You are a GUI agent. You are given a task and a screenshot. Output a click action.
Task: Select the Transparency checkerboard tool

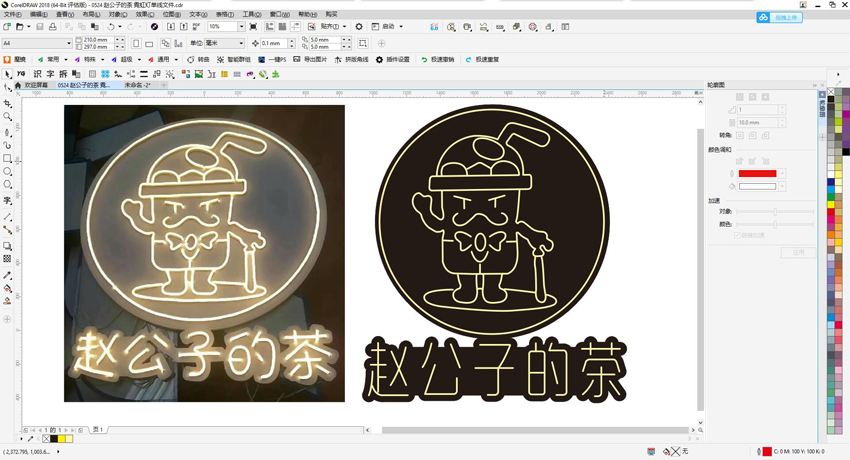pos(7,259)
